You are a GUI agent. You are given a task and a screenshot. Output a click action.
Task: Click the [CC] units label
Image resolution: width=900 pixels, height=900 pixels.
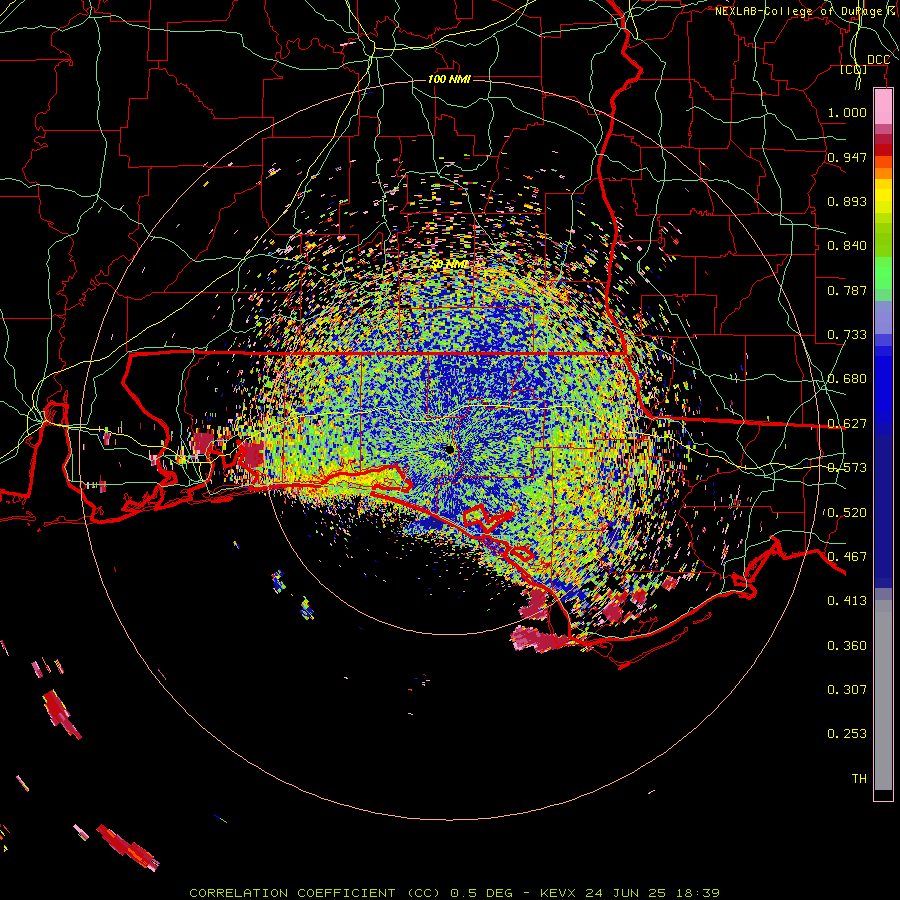(854, 69)
